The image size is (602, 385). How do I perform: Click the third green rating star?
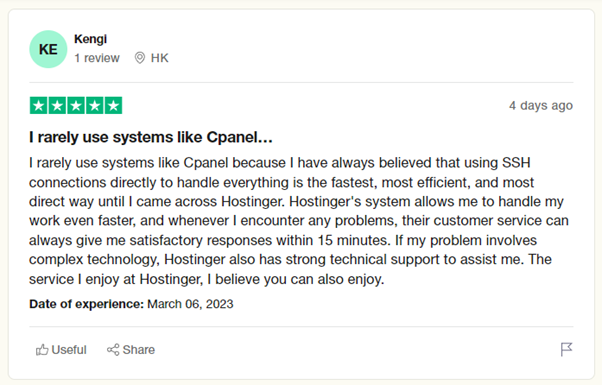tap(76, 106)
